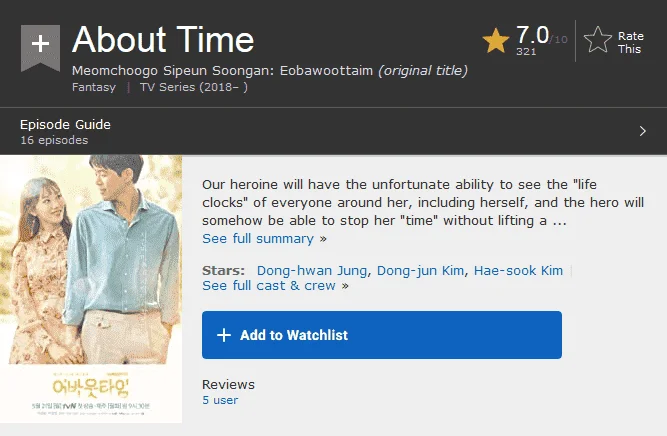Click the Fantasy genre link
The width and height of the screenshot is (667, 436).
tap(94, 87)
